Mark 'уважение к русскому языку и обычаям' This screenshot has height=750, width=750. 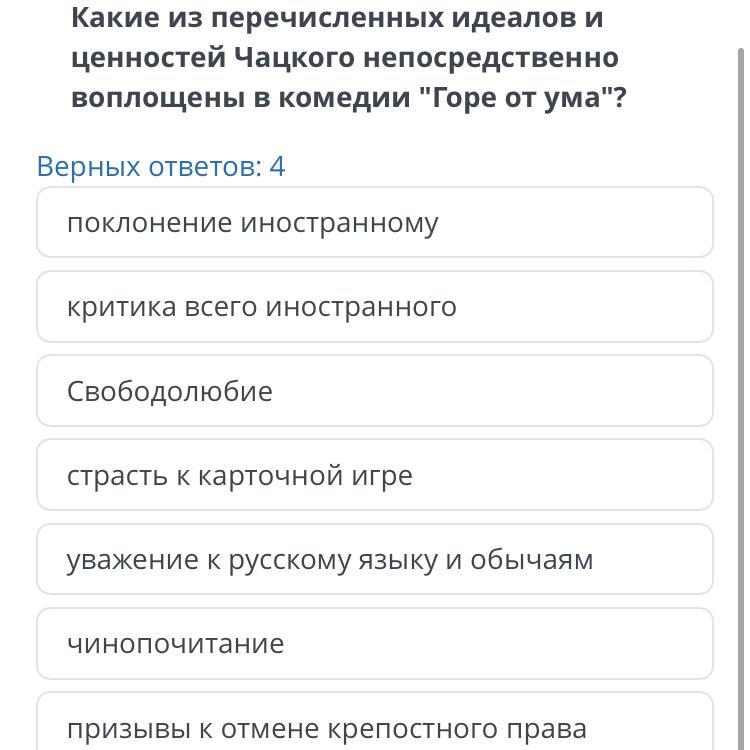(x=375, y=559)
